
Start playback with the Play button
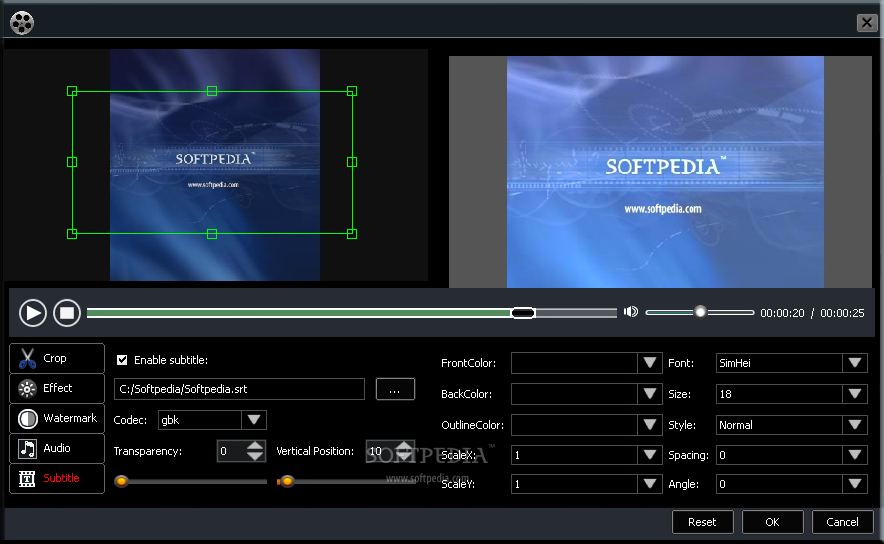pyautogui.click(x=33, y=313)
